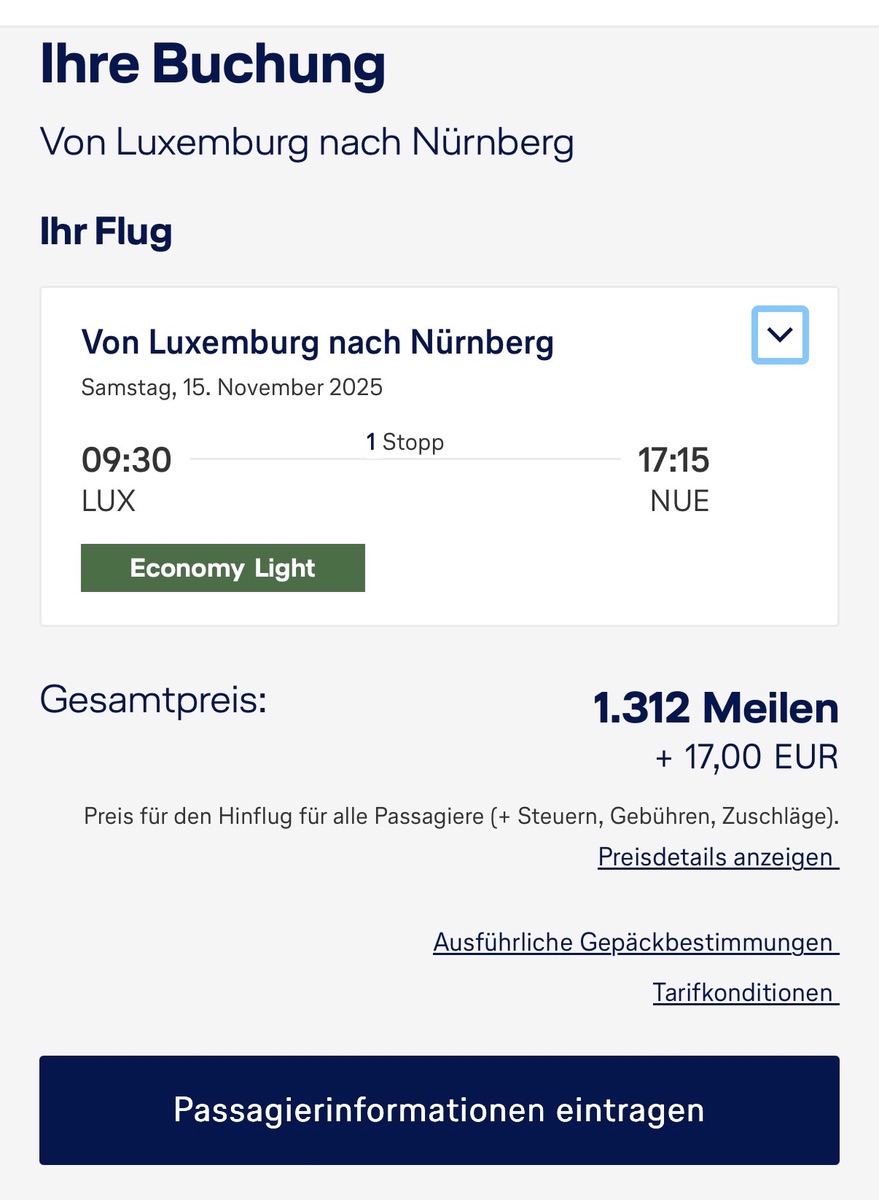Select the green Economy Light badge
This screenshot has height=1200, width=879.
click(223, 568)
